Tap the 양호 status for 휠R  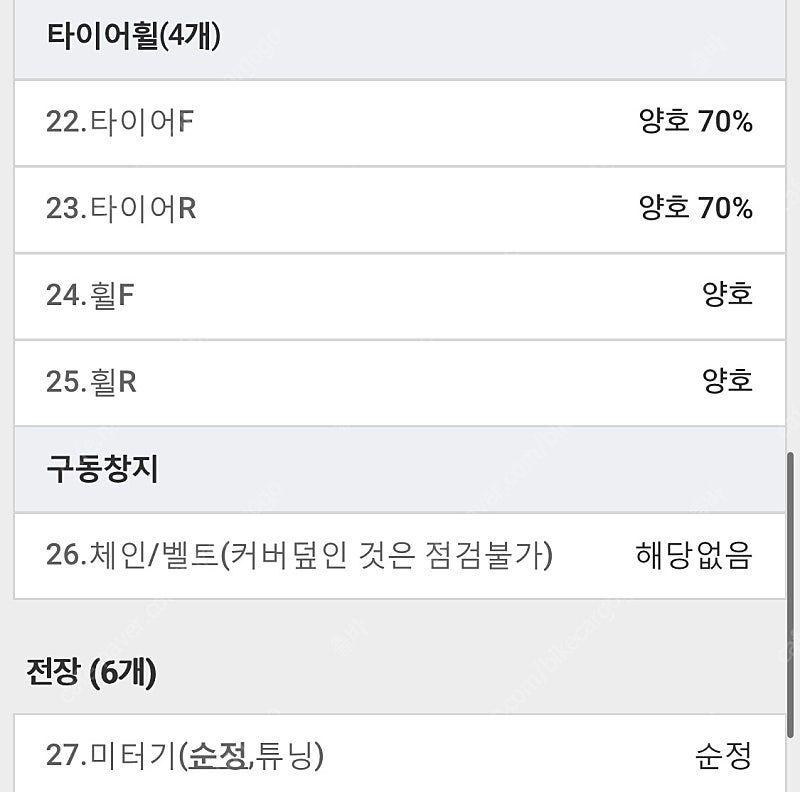(727, 381)
